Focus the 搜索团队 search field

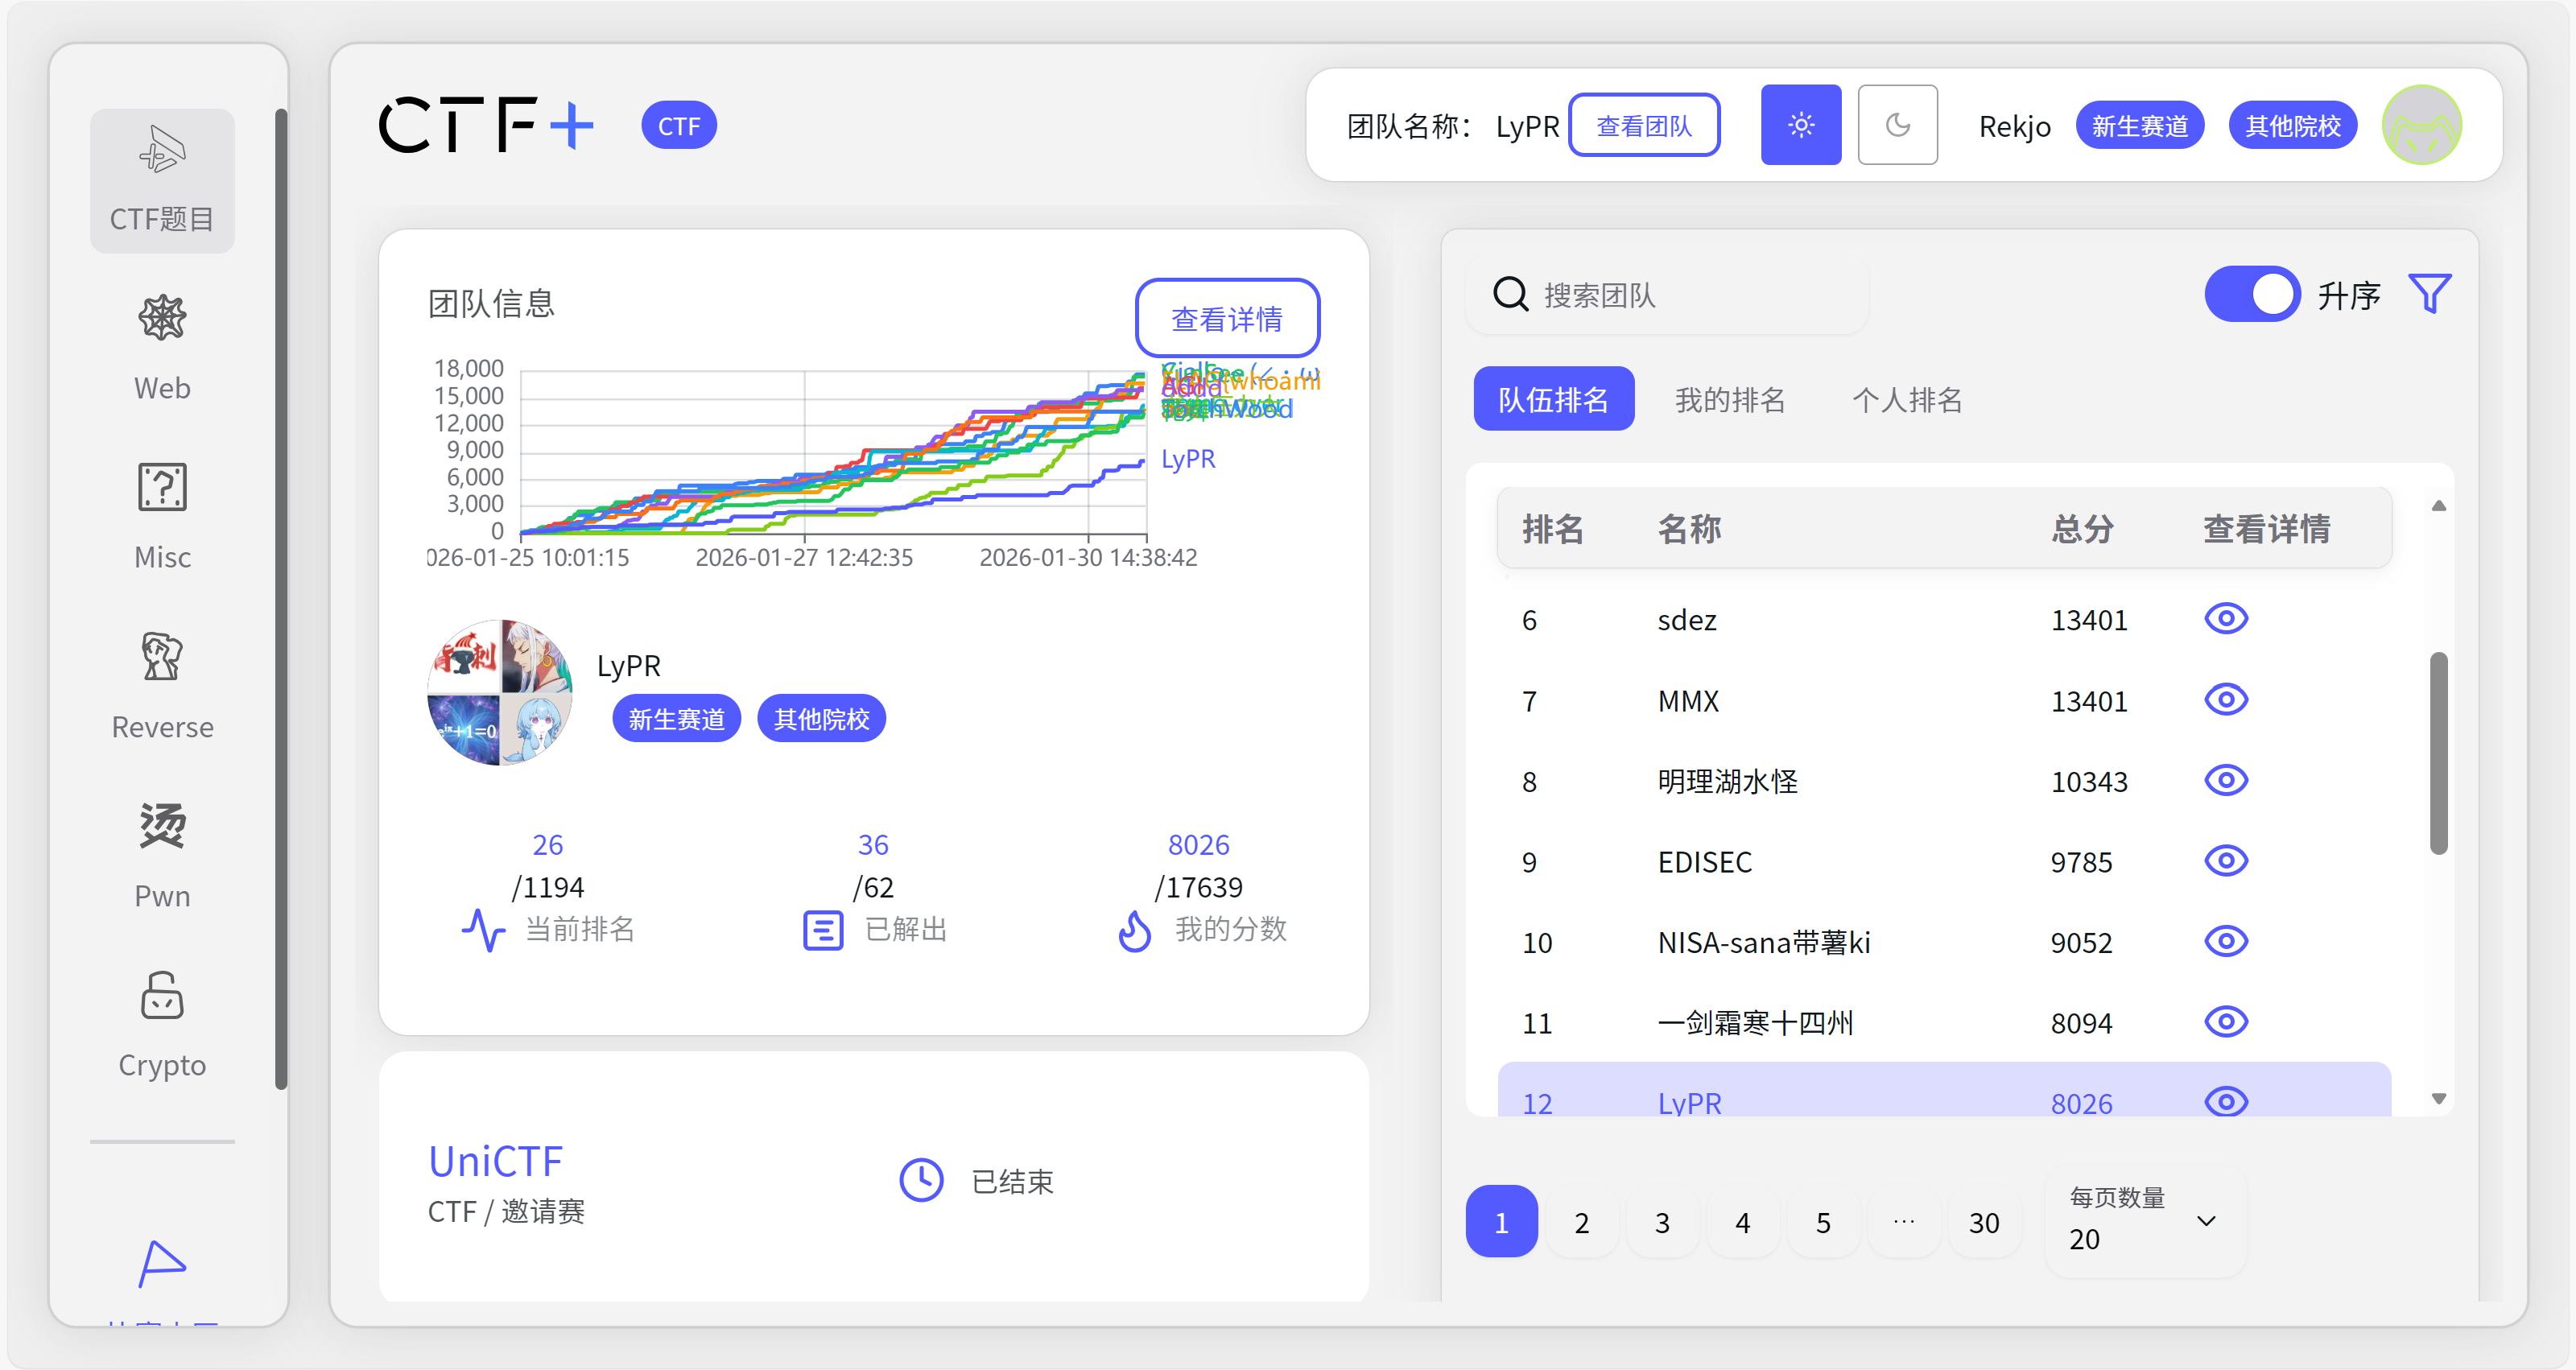(1667, 295)
